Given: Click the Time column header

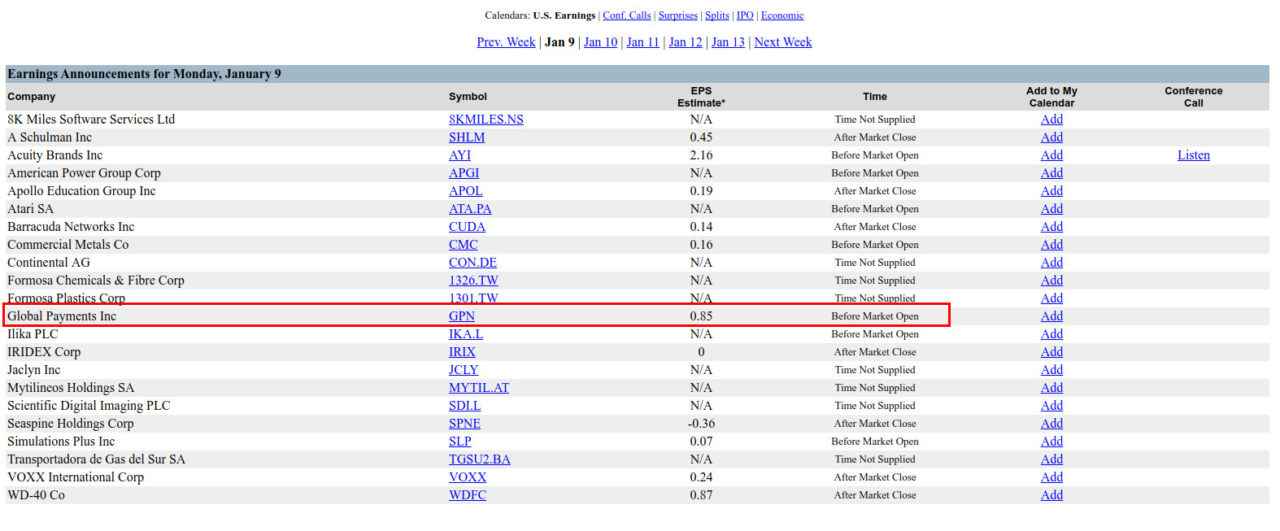Looking at the screenshot, I should [875, 97].
